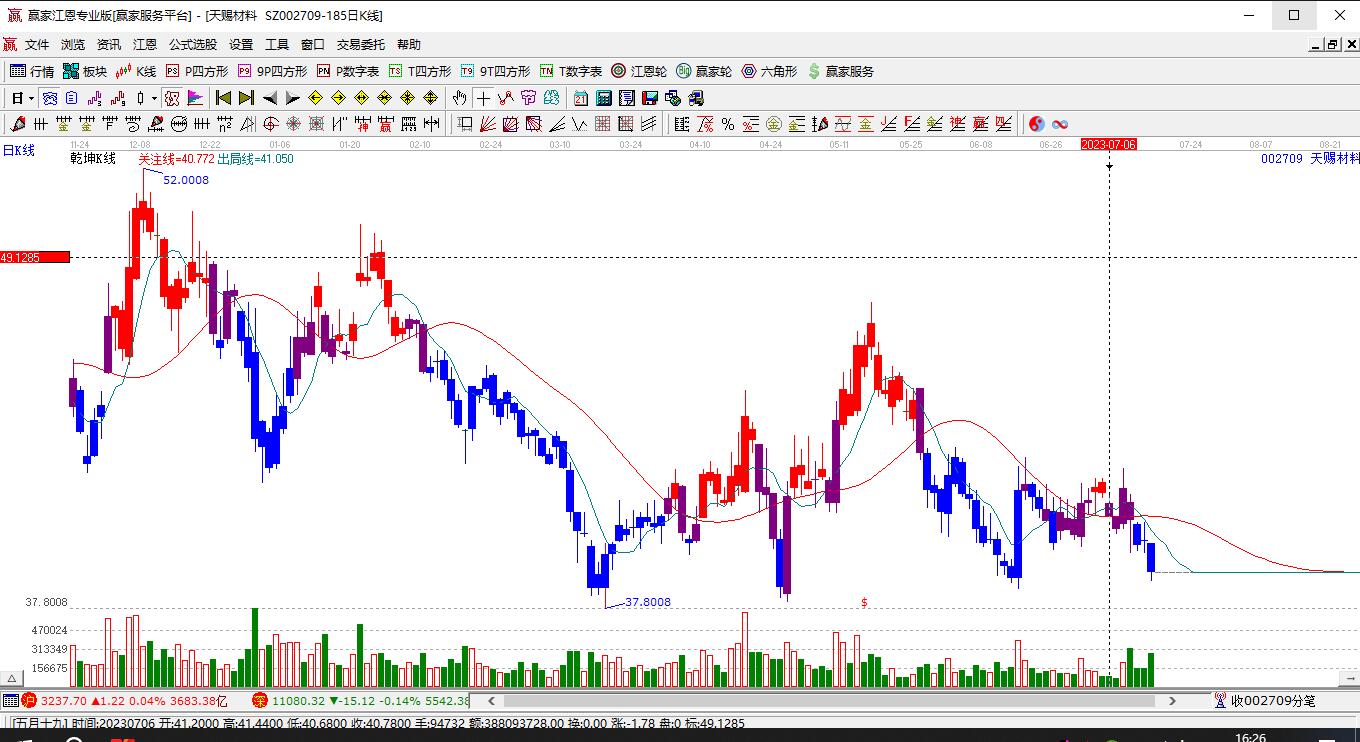1360x742 pixels.
Task: Open the 江恩 menu
Action: pyautogui.click(x=145, y=44)
